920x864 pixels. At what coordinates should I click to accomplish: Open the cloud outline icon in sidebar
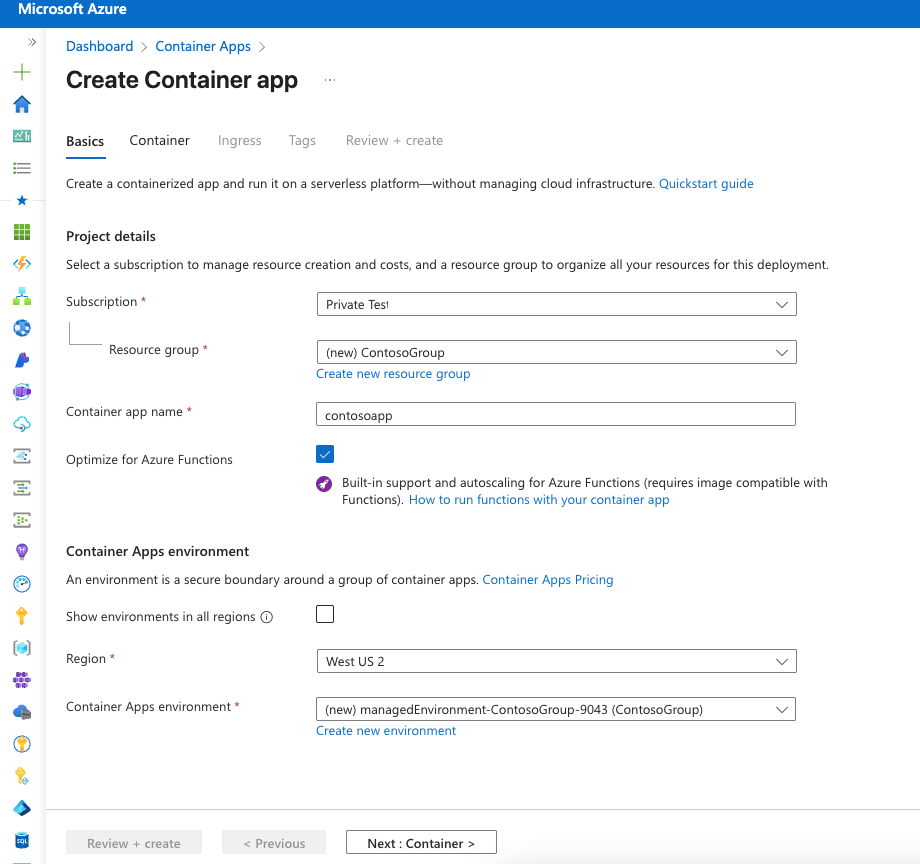click(22, 423)
